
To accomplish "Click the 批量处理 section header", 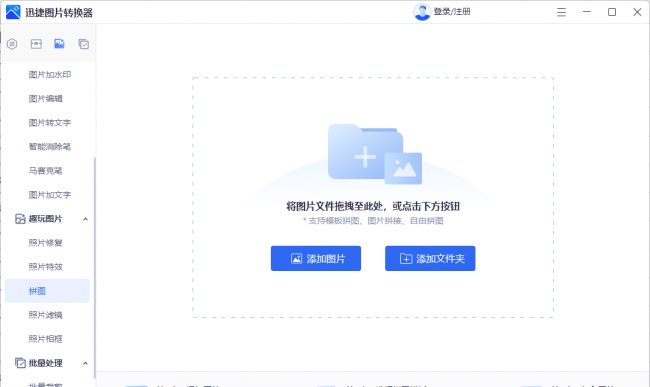I will [47, 363].
